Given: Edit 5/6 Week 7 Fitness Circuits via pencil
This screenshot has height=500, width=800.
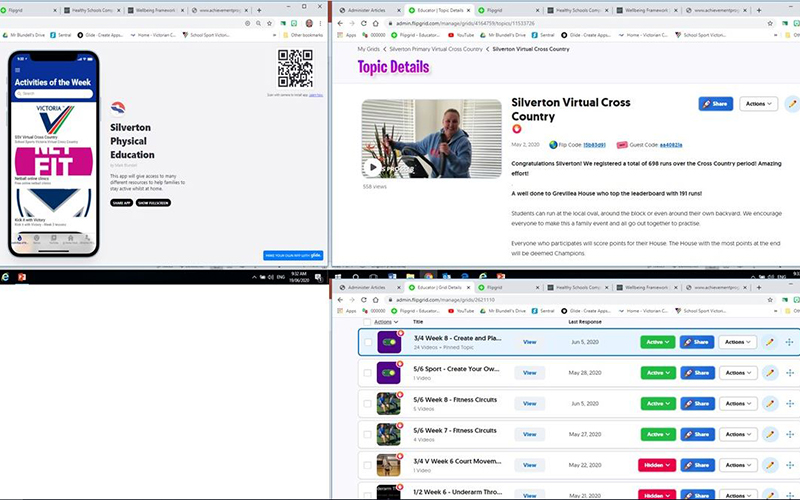Looking at the screenshot, I should click(769, 434).
